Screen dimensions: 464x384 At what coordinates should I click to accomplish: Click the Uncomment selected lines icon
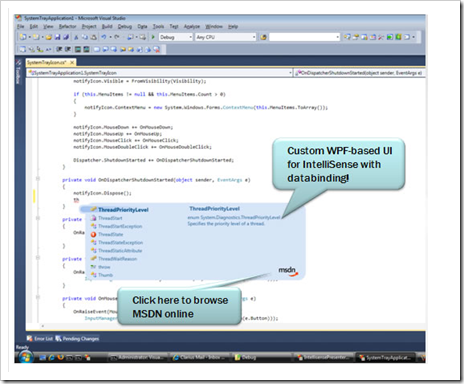[x=86, y=49]
